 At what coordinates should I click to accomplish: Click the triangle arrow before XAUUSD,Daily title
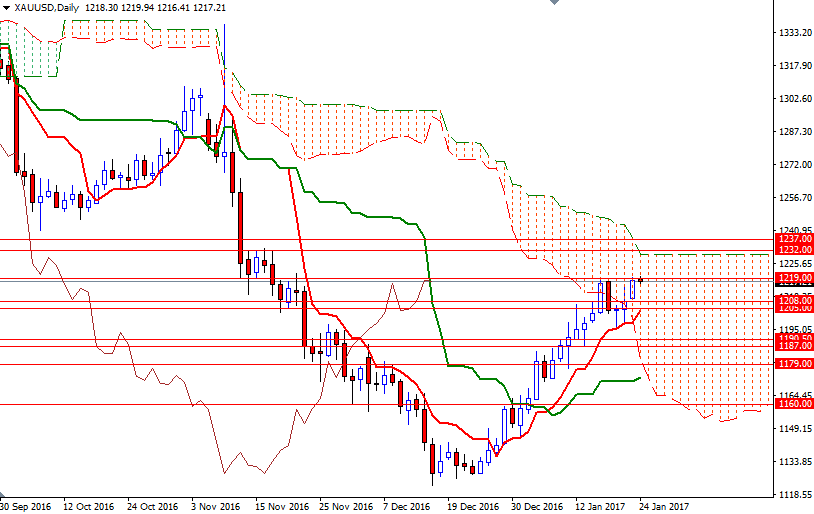(6, 7)
